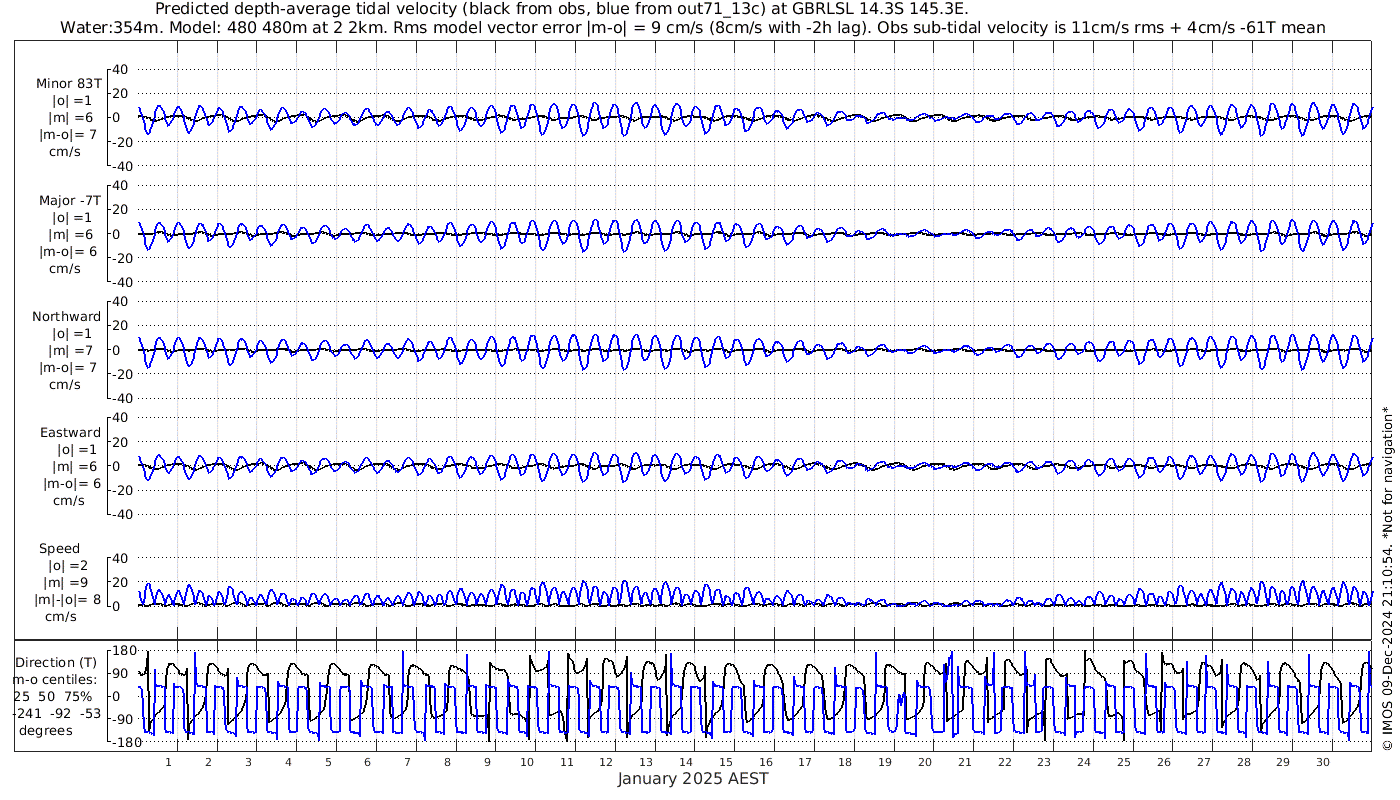Click the '|m-o|= 6' value in Major panel
Screen dimensions: 1400x800
pyautogui.click(x=67, y=251)
